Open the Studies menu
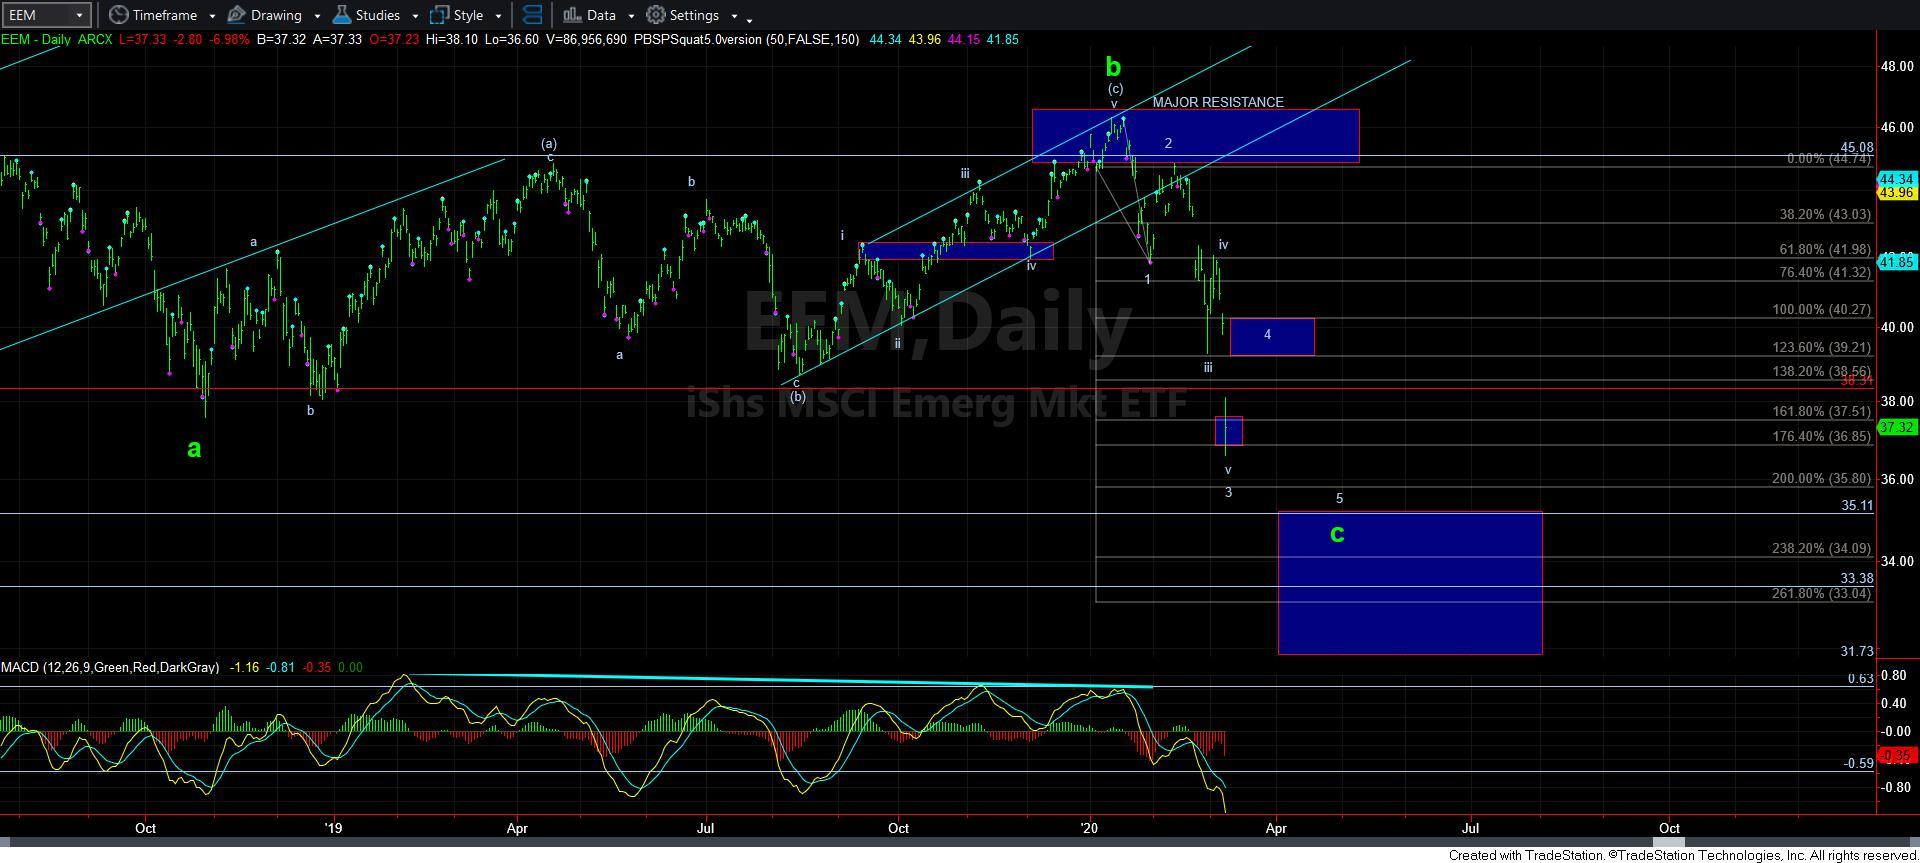The height and width of the screenshot is (863, 1920). (x=376, y=15)
